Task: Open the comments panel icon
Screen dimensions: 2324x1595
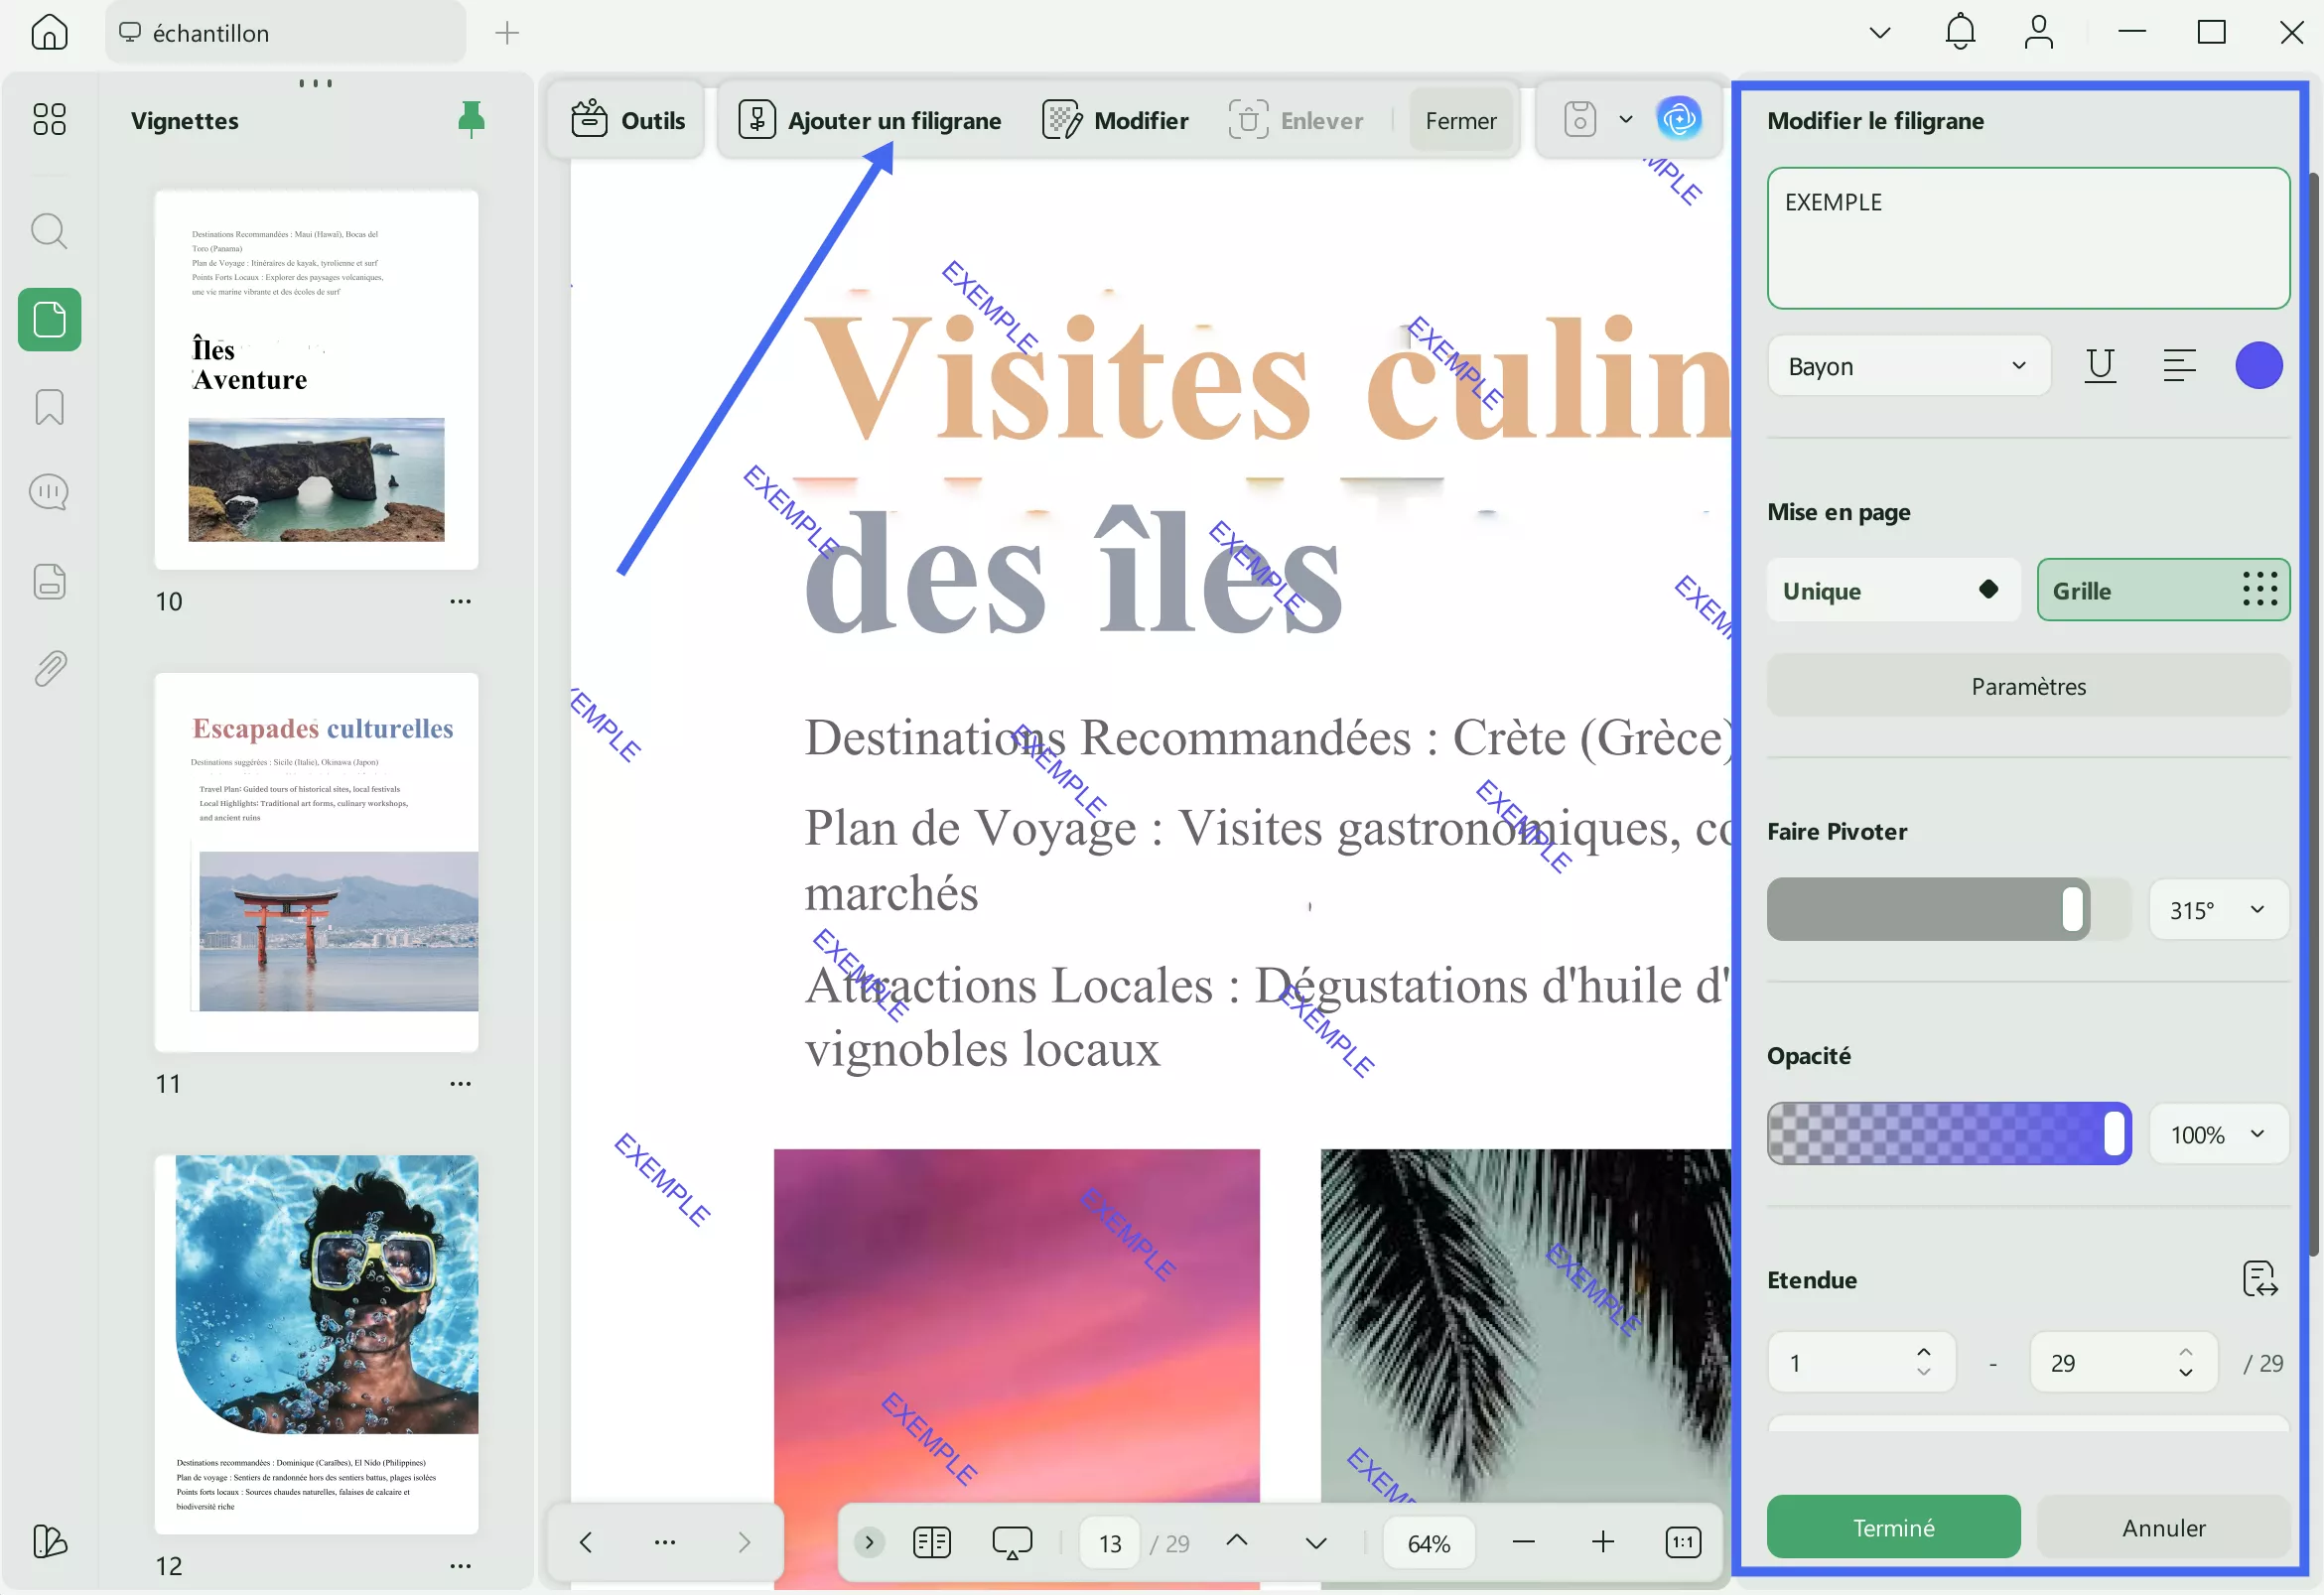Action: [x=49, y=492]
